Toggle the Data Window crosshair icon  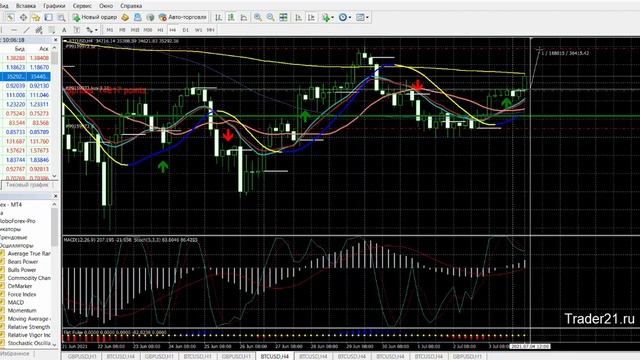pos(23,17)
